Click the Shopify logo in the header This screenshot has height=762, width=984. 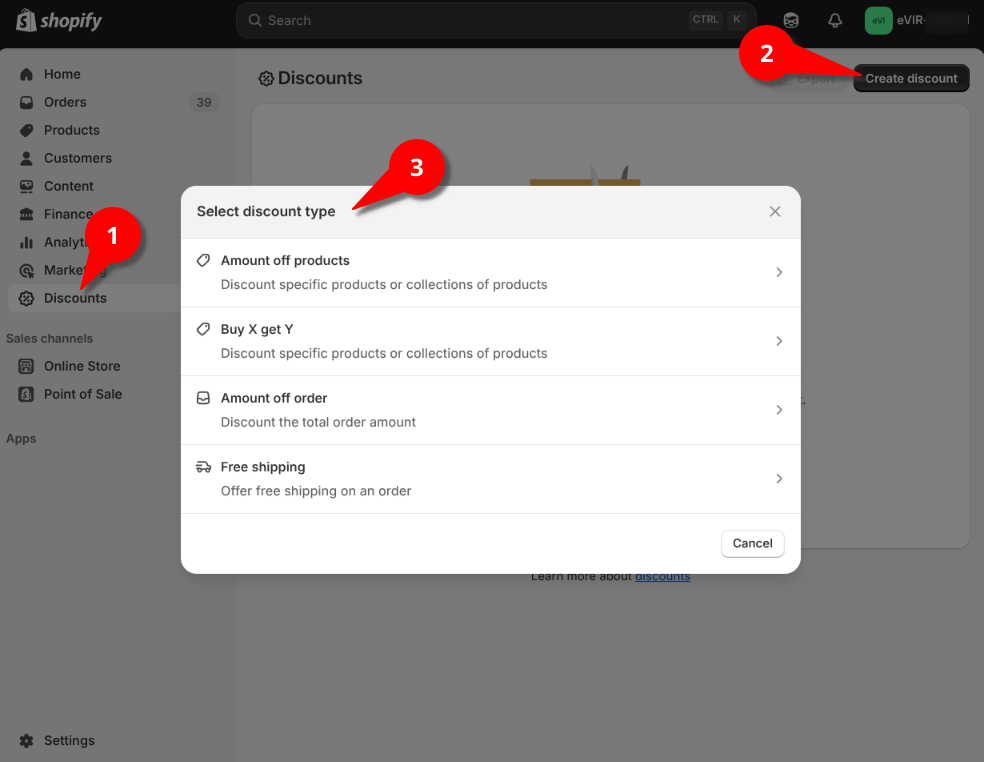[59, 20]
